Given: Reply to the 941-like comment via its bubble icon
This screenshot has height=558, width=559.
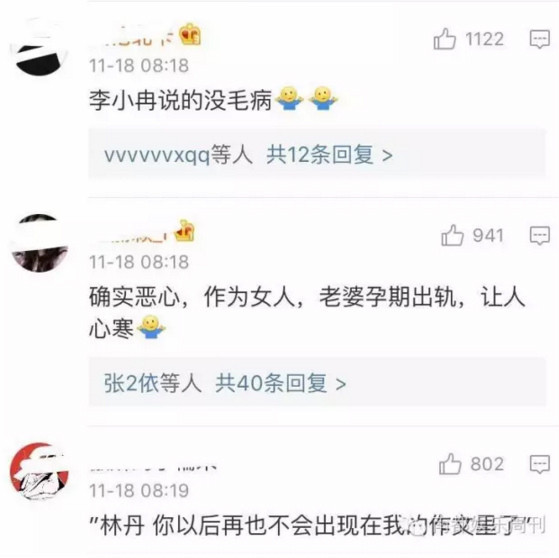Looking at the screenshot, I should (539, 235).
